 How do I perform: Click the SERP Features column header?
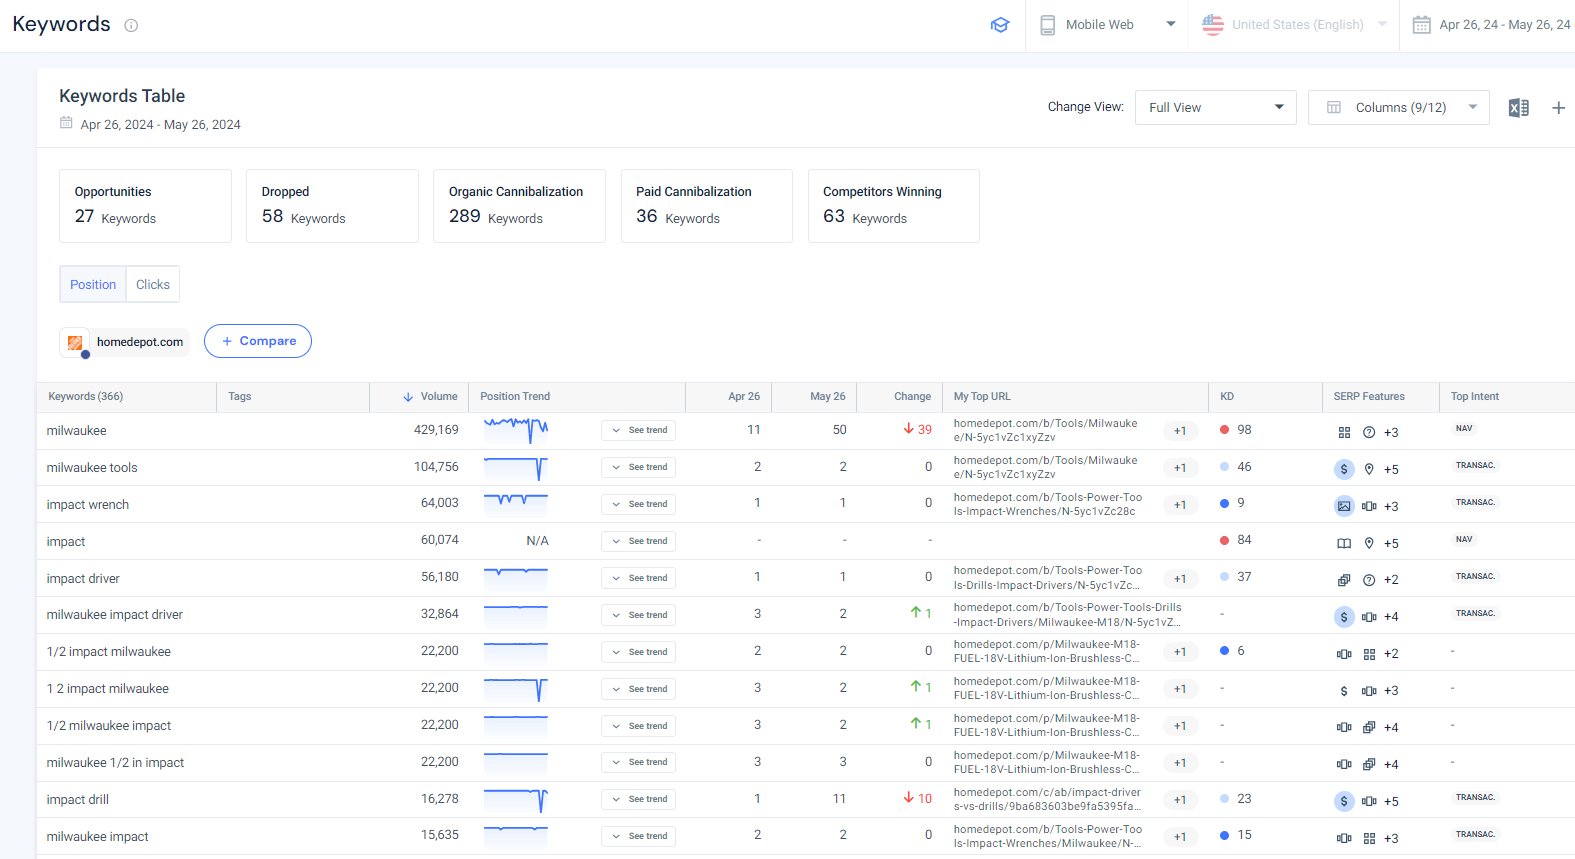point(1369,397)
